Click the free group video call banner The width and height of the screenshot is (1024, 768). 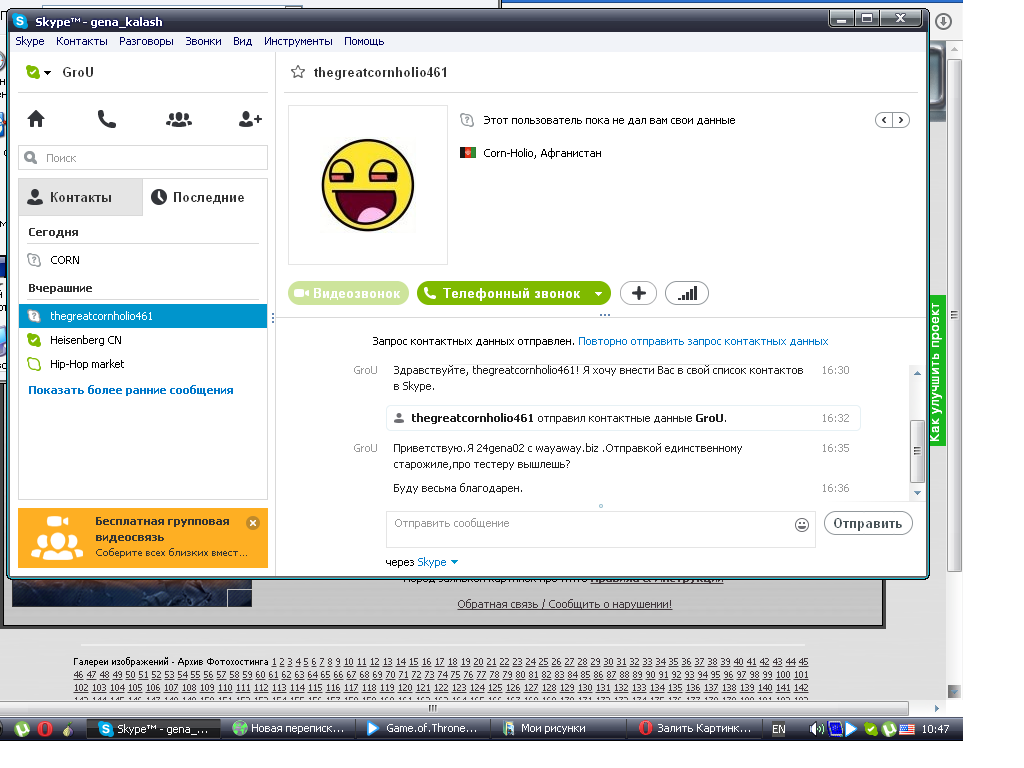click(x=143, y=537)
